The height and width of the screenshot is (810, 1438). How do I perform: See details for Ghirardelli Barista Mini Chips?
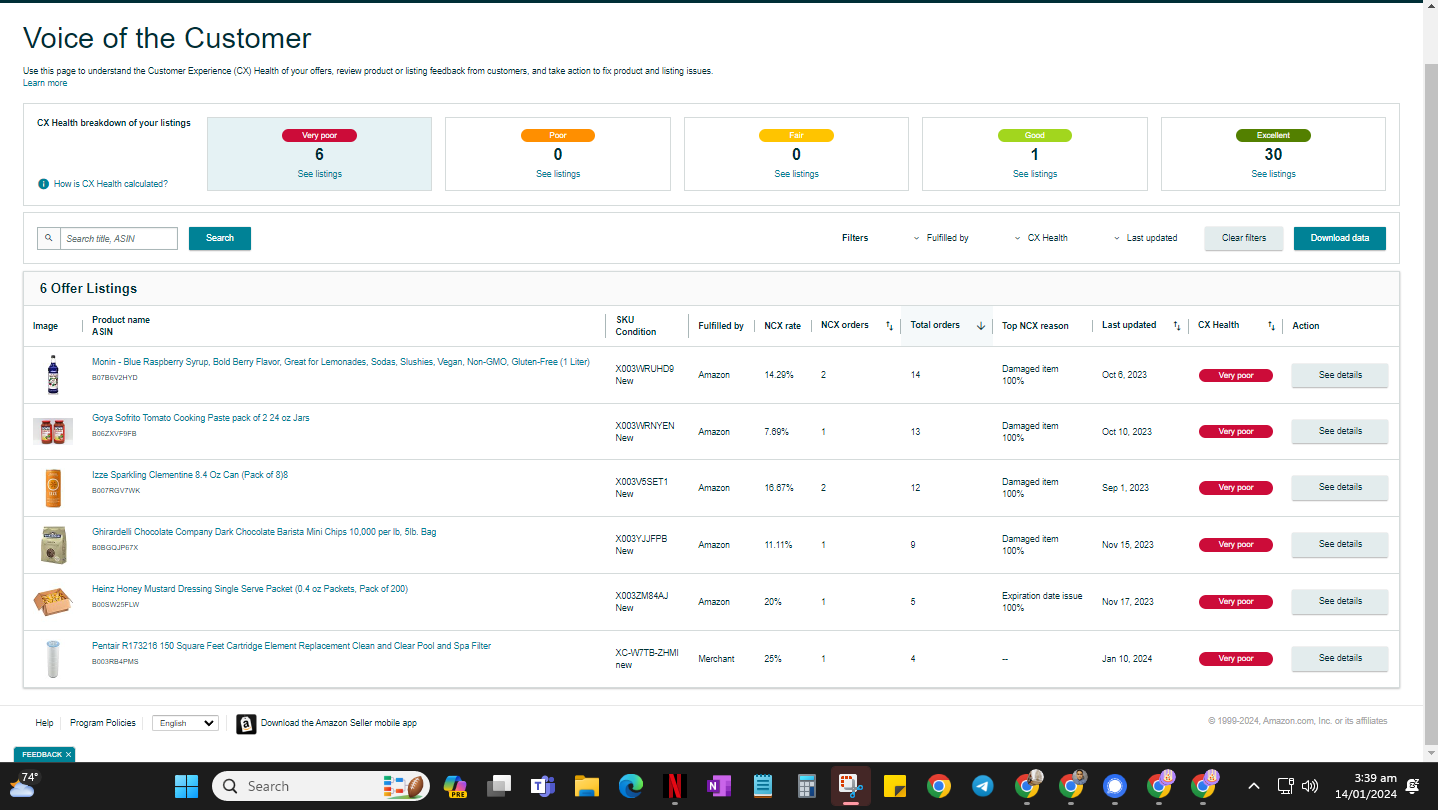tap(1340, 544)
